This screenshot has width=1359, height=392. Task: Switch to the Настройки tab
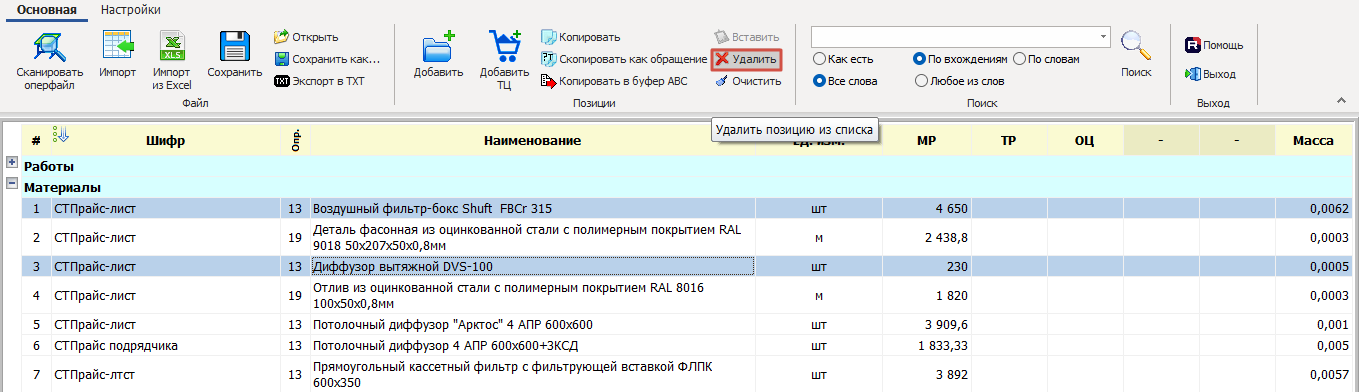131,9
